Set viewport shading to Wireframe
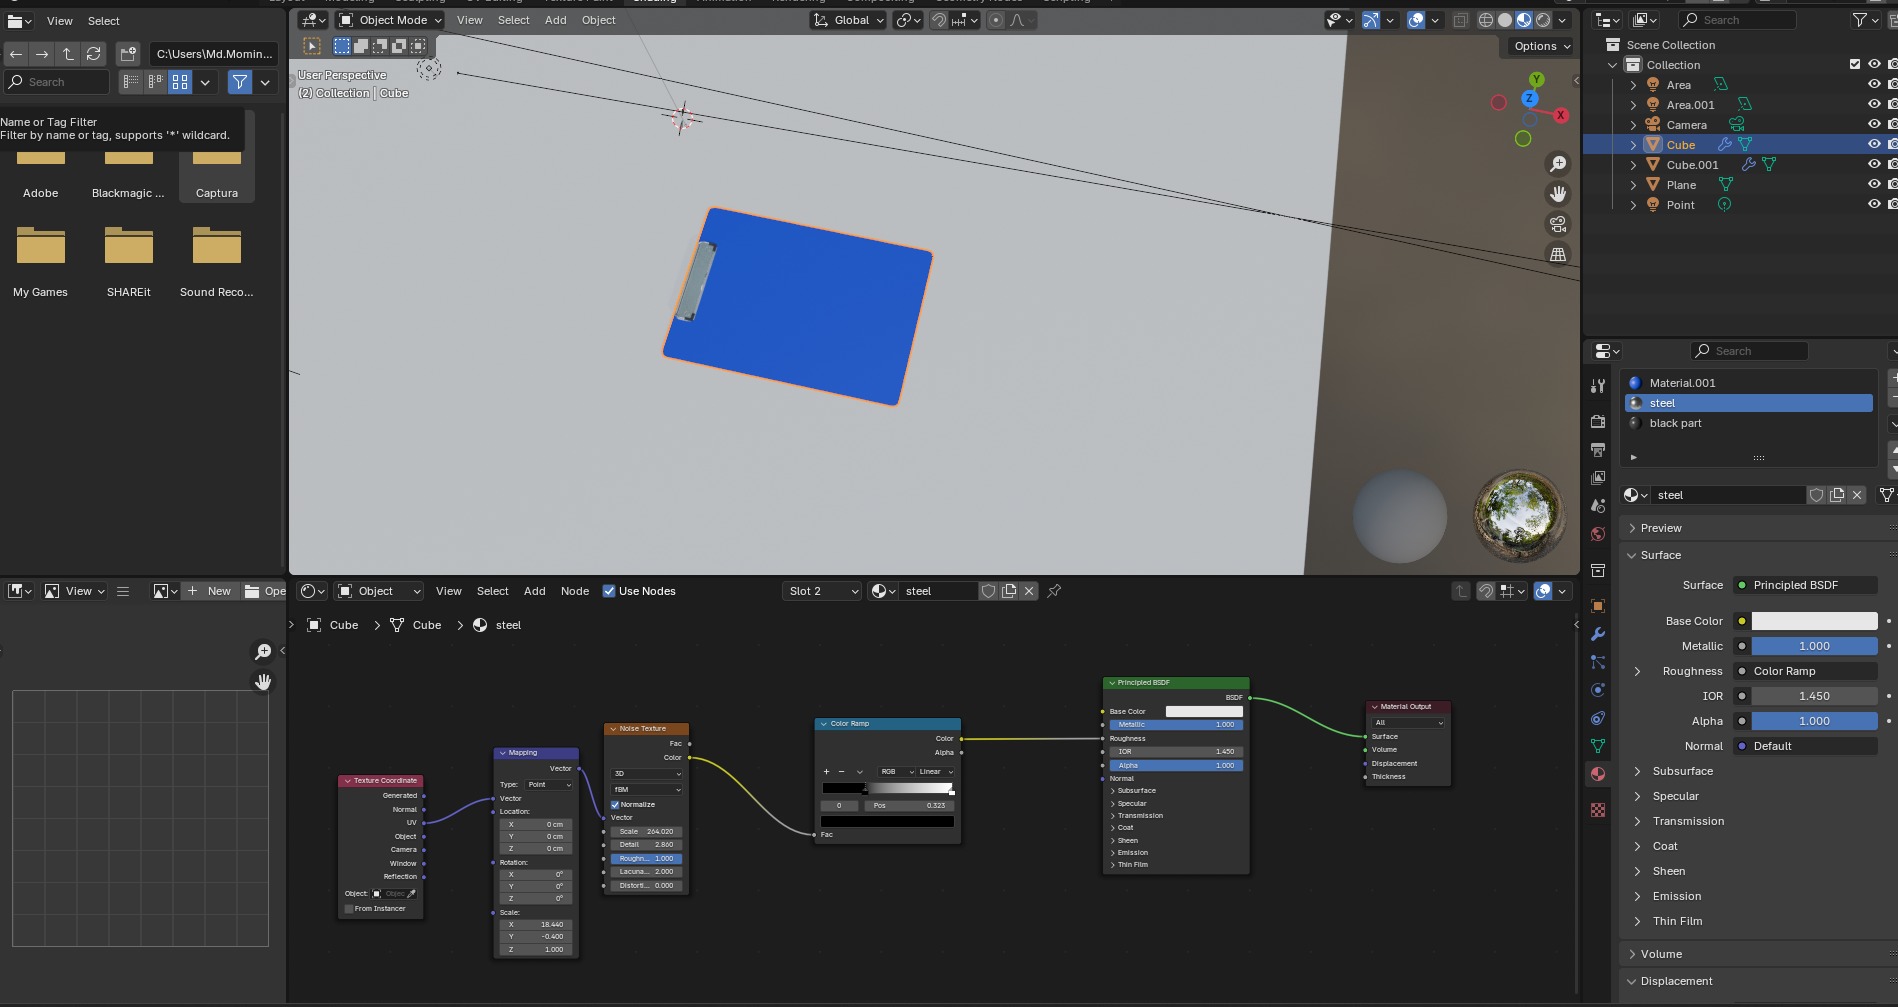 [x=1486, y=20]
